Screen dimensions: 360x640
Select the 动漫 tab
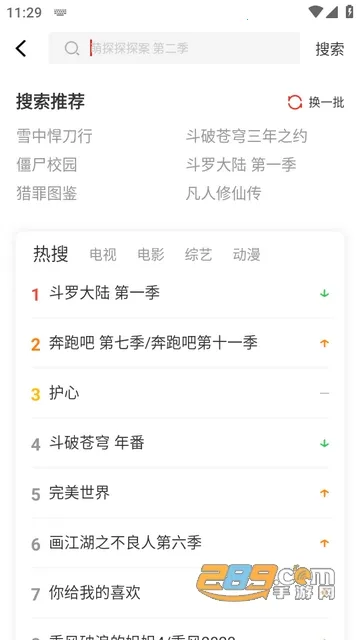coord(247,255)
